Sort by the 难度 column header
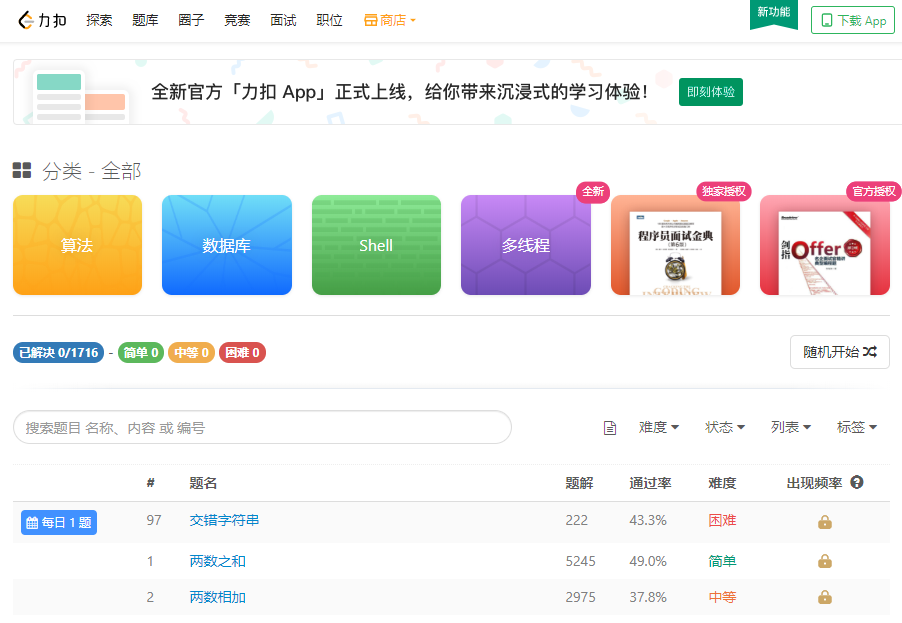This screenshot has height=623, width=902. click(723, 483)
